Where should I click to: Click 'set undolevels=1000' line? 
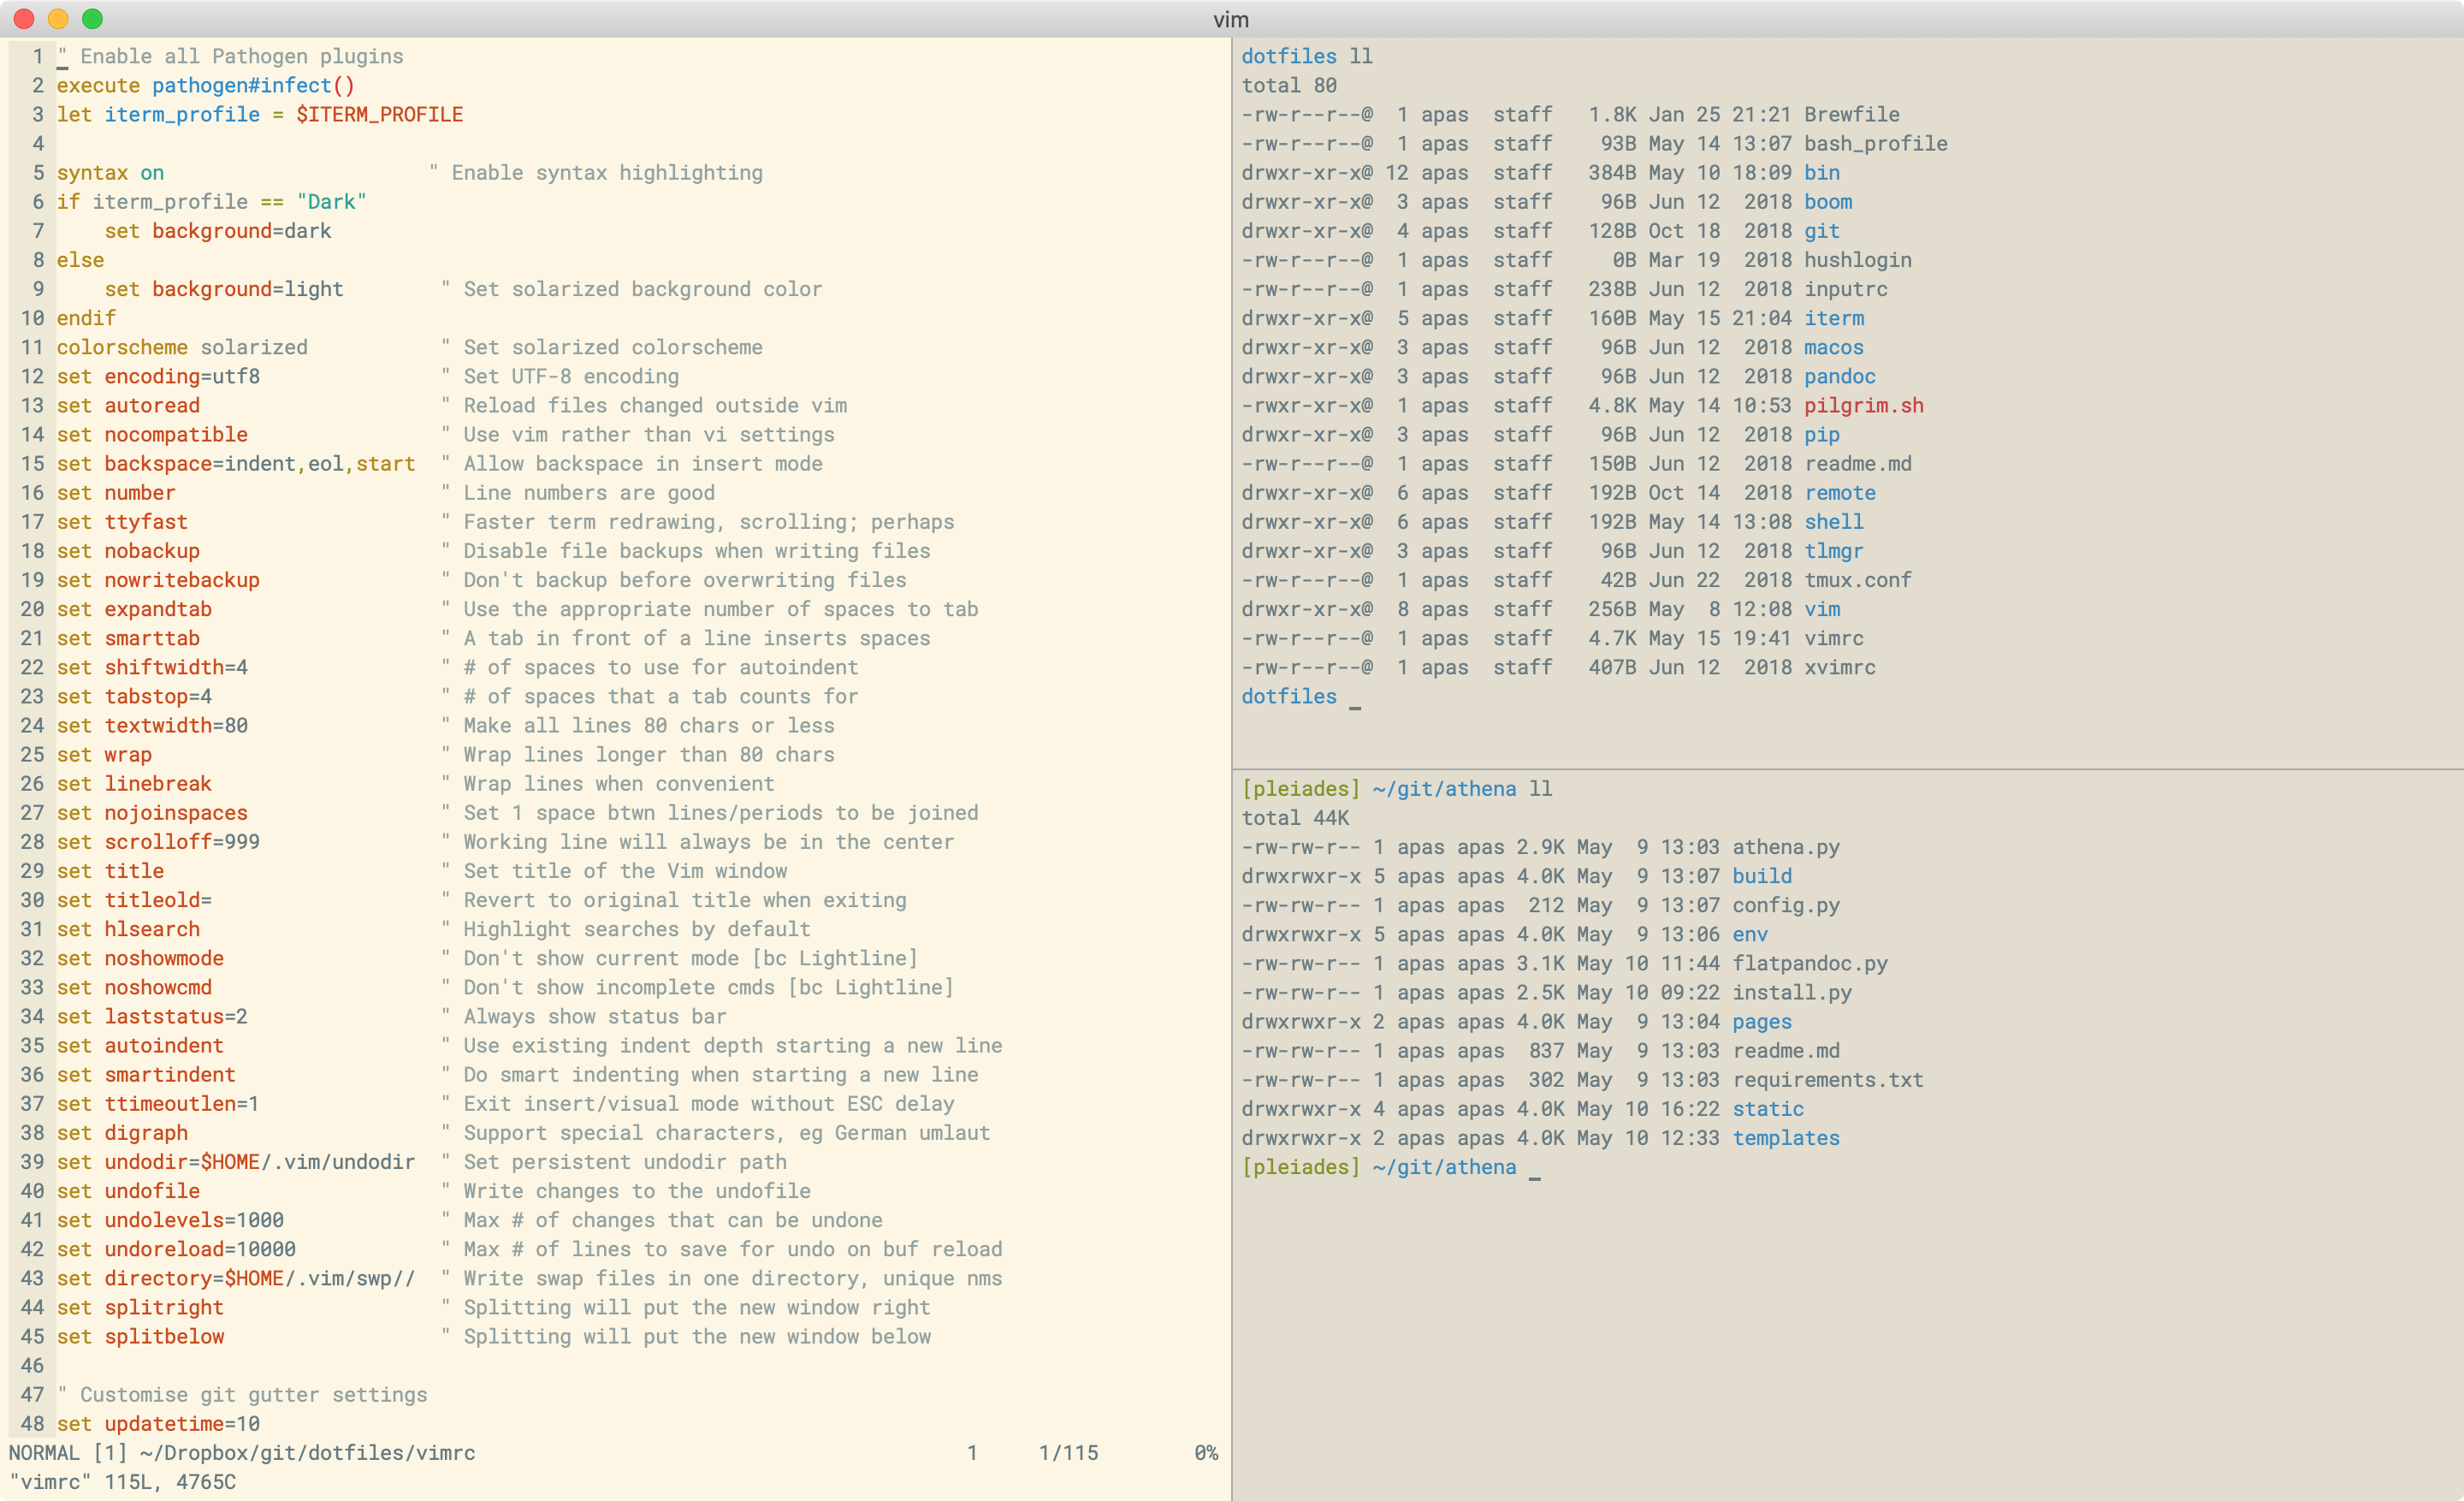(x=169, y=1220)
